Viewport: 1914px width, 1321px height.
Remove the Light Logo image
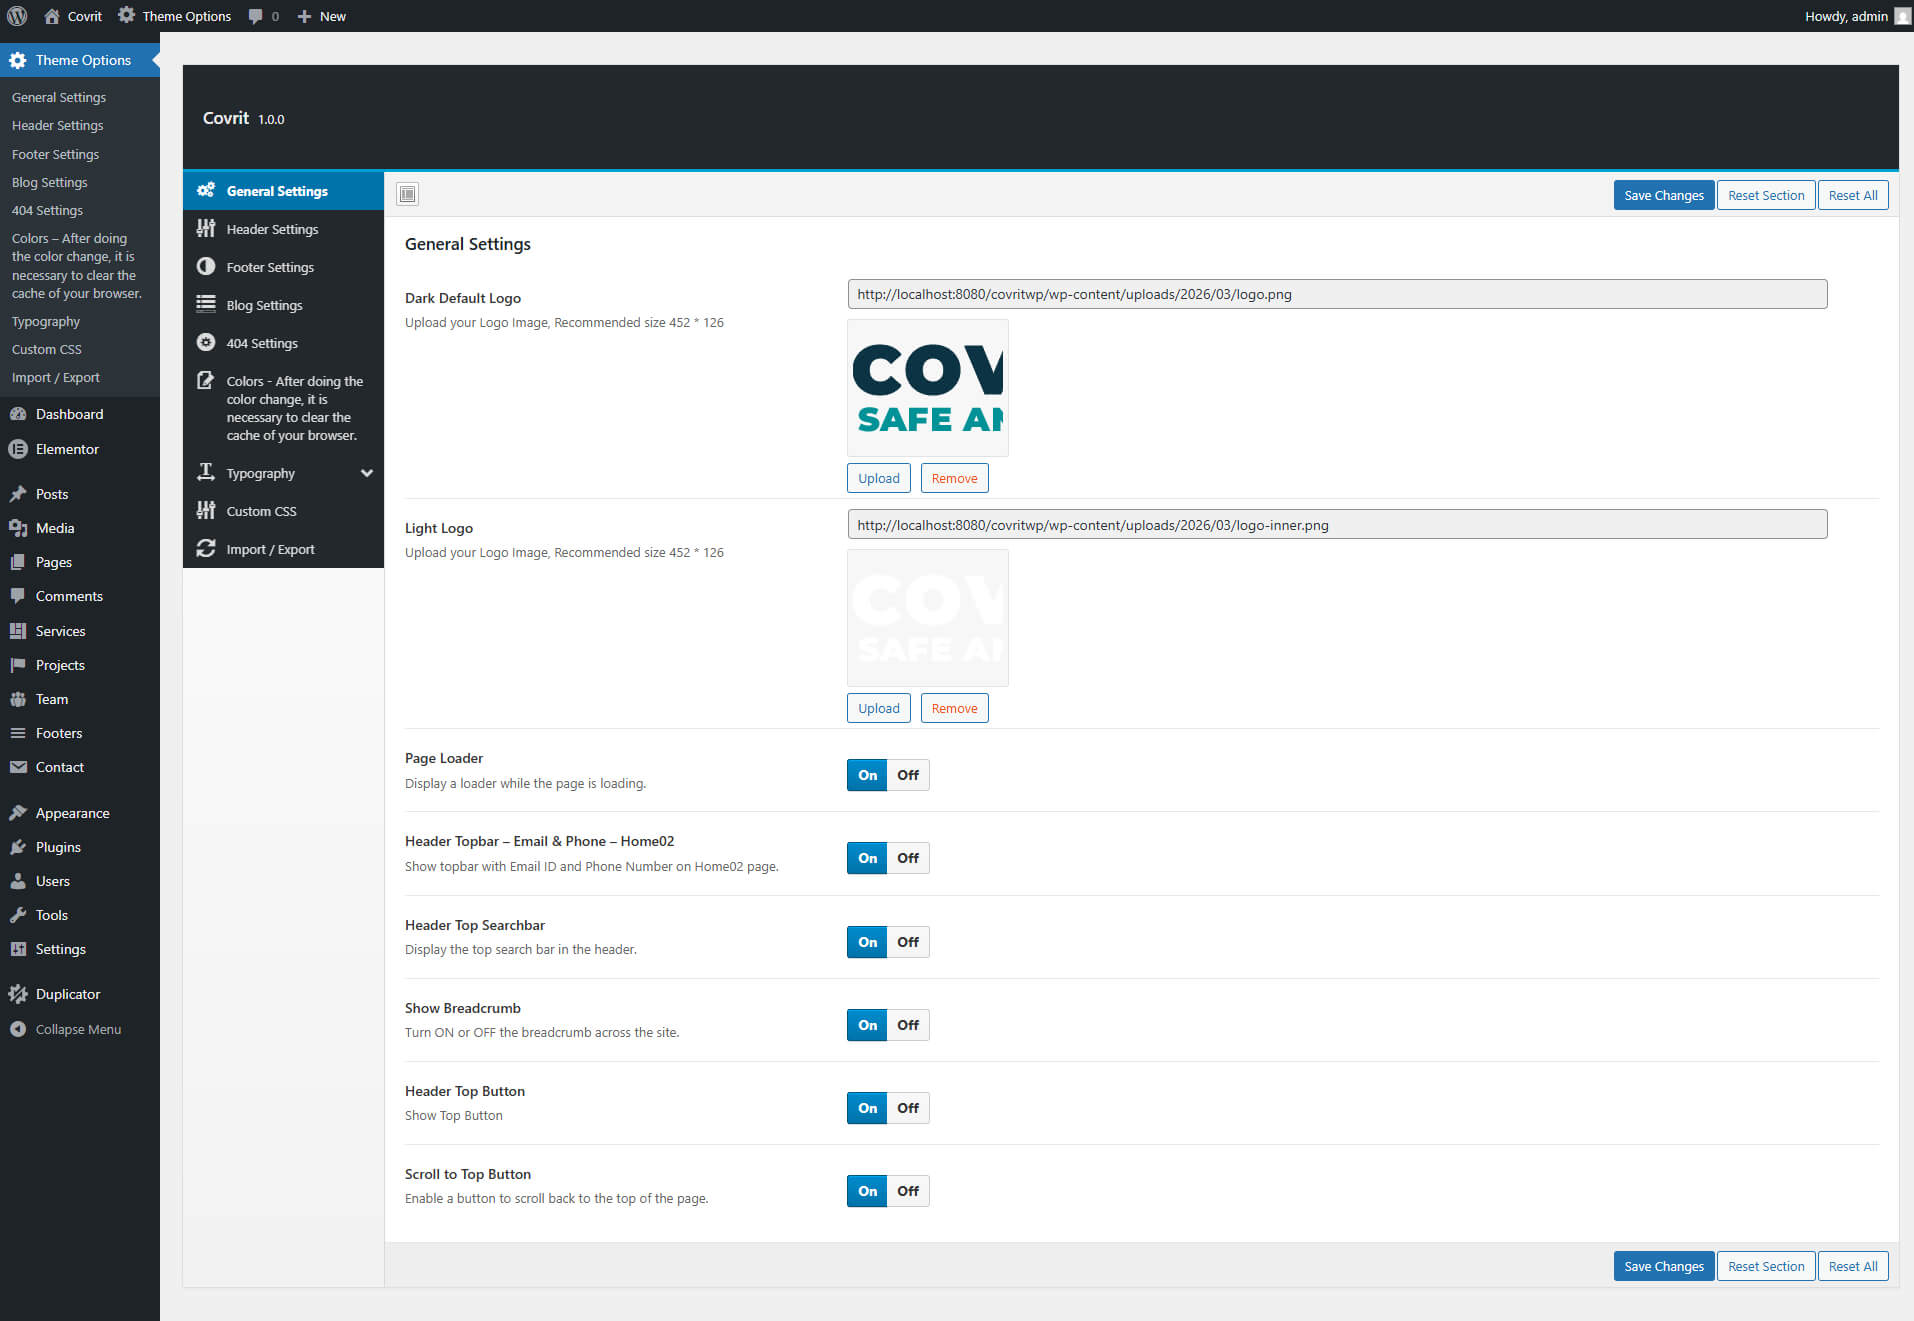point(954,708)
